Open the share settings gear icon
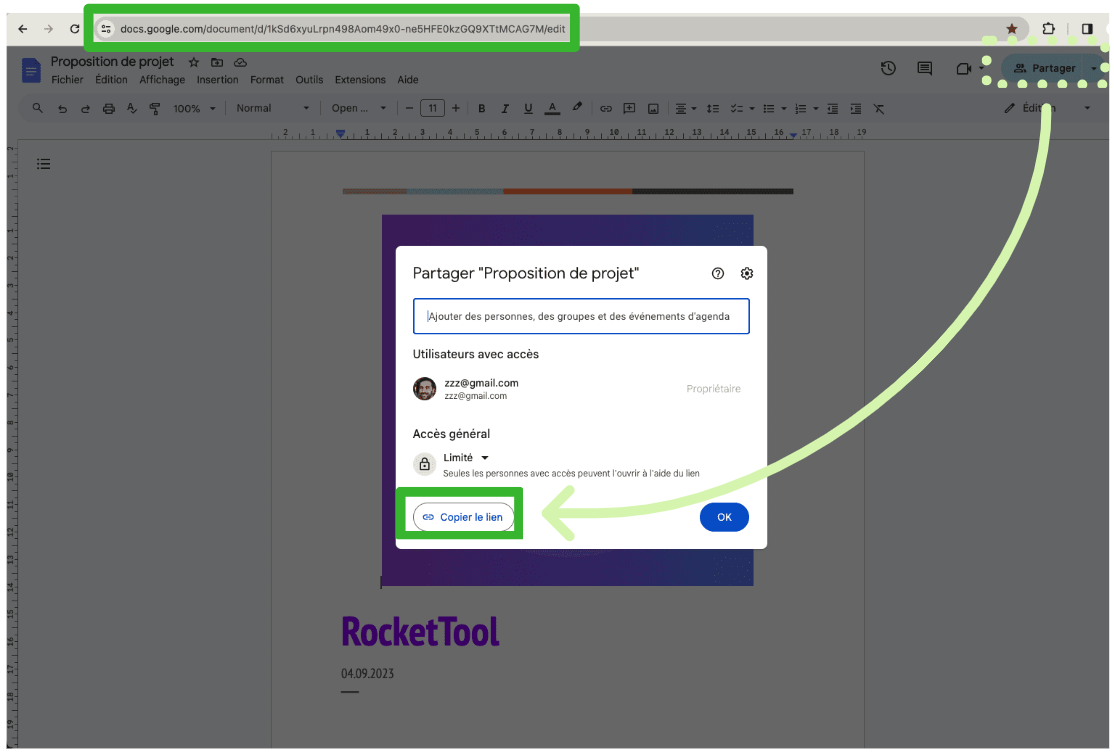The width and height of the screenshot is (1114, 753). 746,274
